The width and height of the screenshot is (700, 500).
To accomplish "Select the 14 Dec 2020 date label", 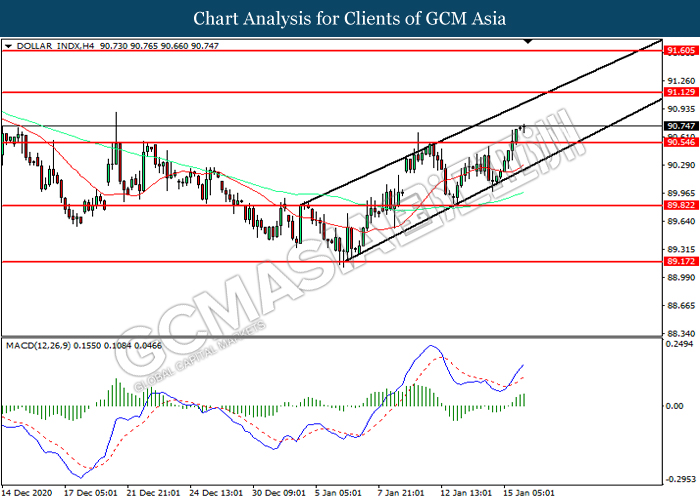I will click(x=27, y=492).
